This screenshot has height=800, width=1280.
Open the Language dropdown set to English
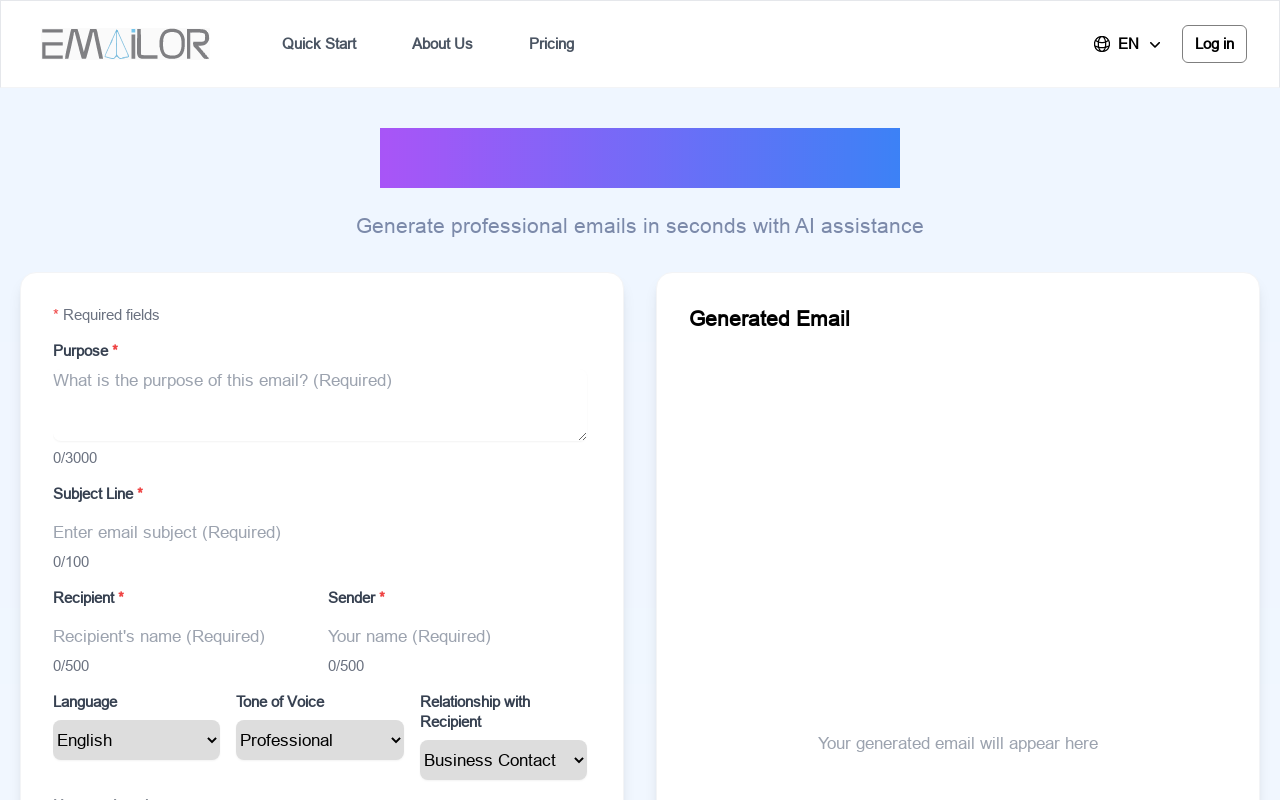click(136, 740)
